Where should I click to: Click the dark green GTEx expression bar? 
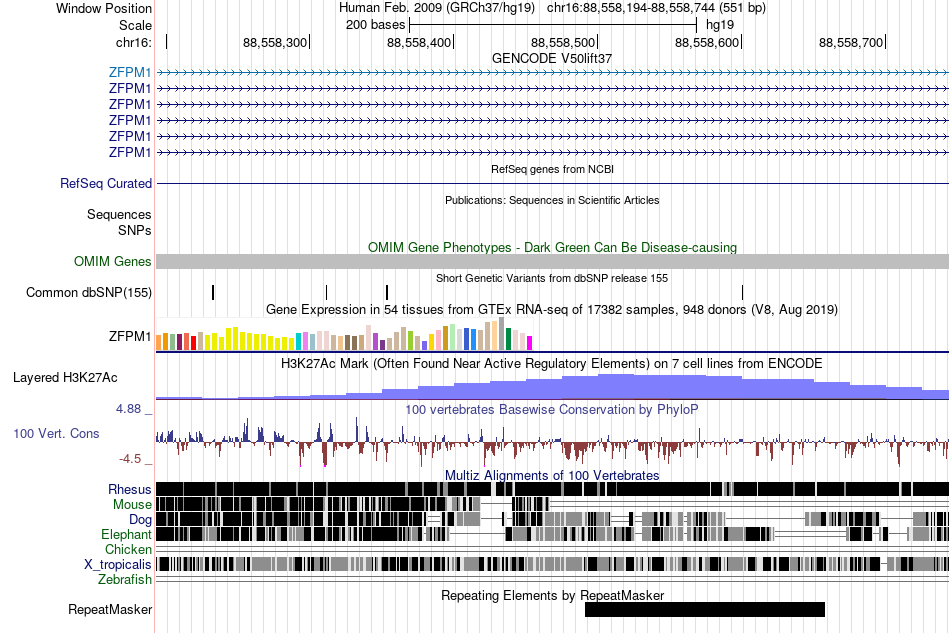coord(508,339)
